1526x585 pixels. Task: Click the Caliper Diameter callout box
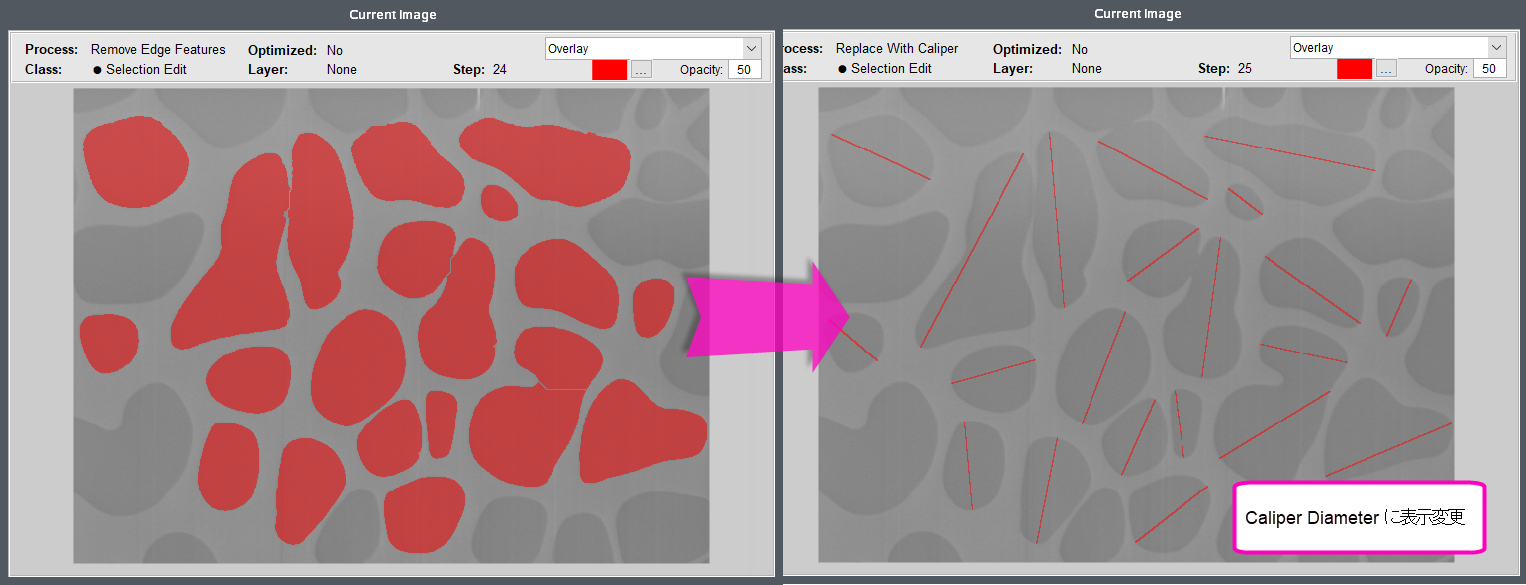[x=1359, y=517]
